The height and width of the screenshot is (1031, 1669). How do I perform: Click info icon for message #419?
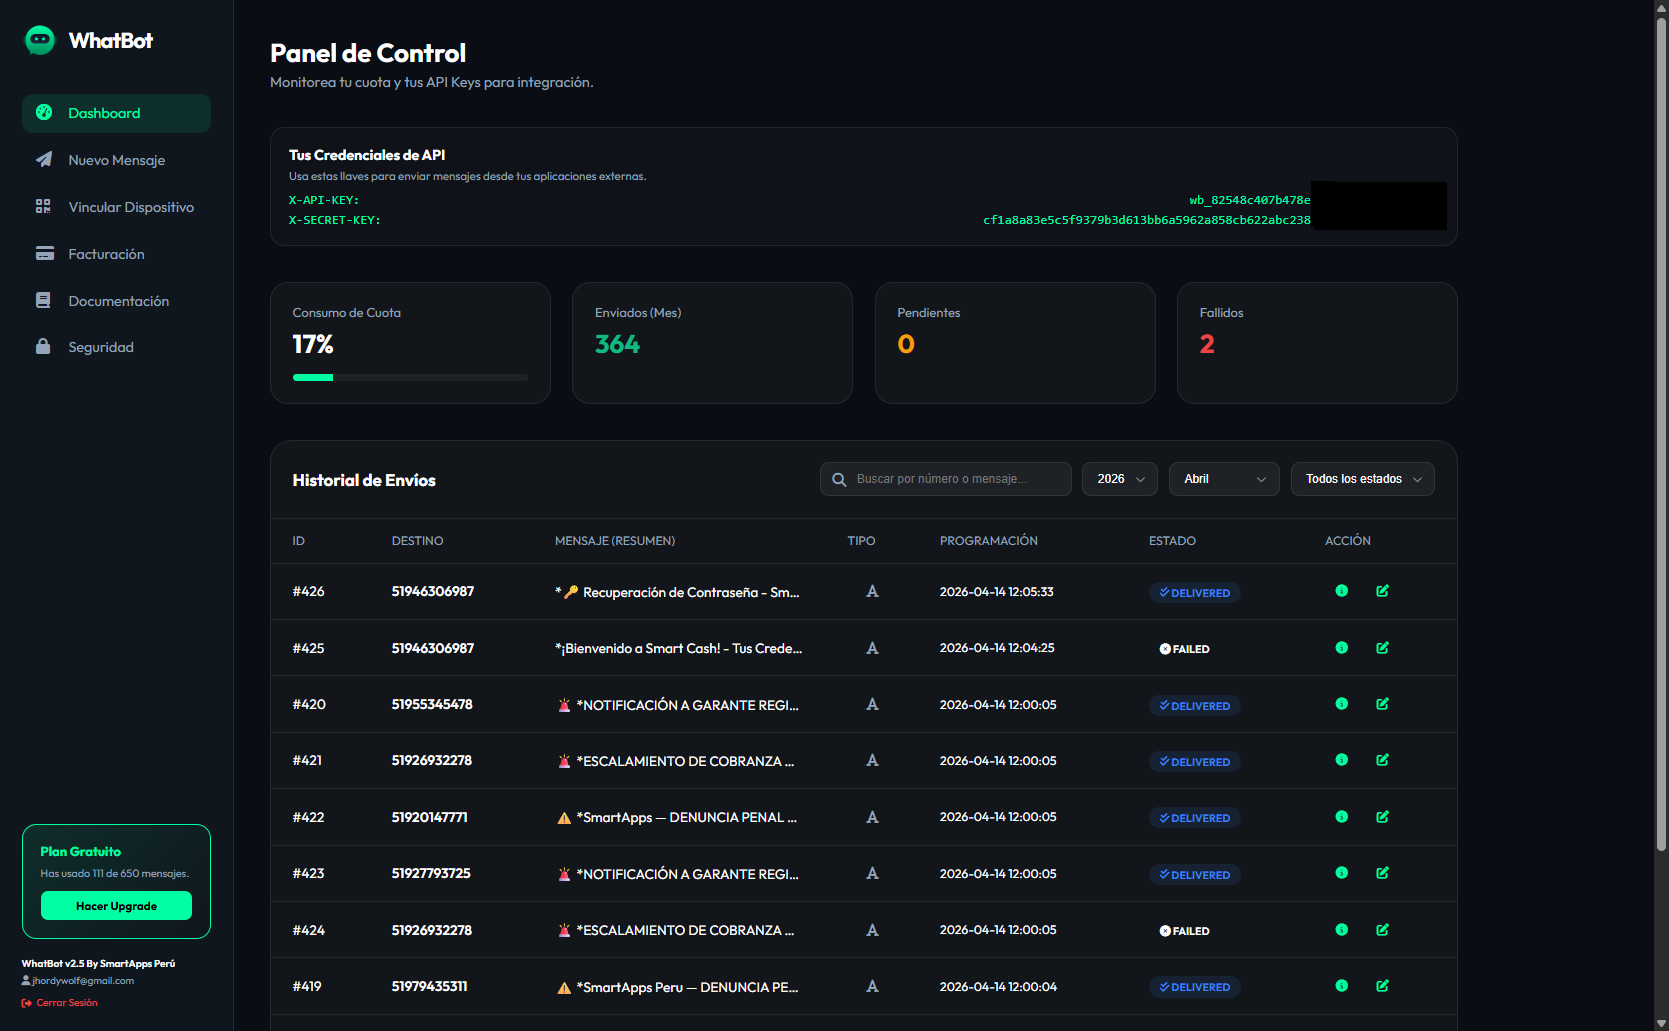(x=1342, y=986)
